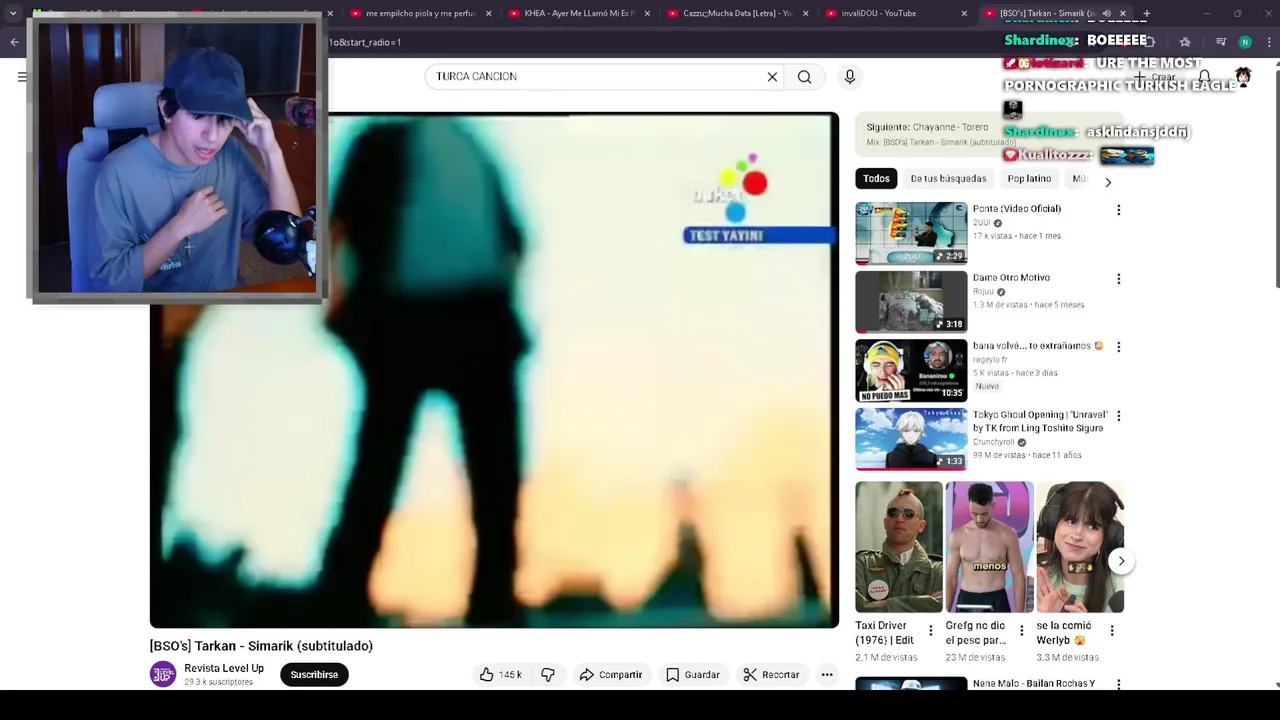The height and width of the screenshot is (720, 1280).
Task: Click the Nene Malo Bailan Rochas title
Action: tap(1034, 684)
